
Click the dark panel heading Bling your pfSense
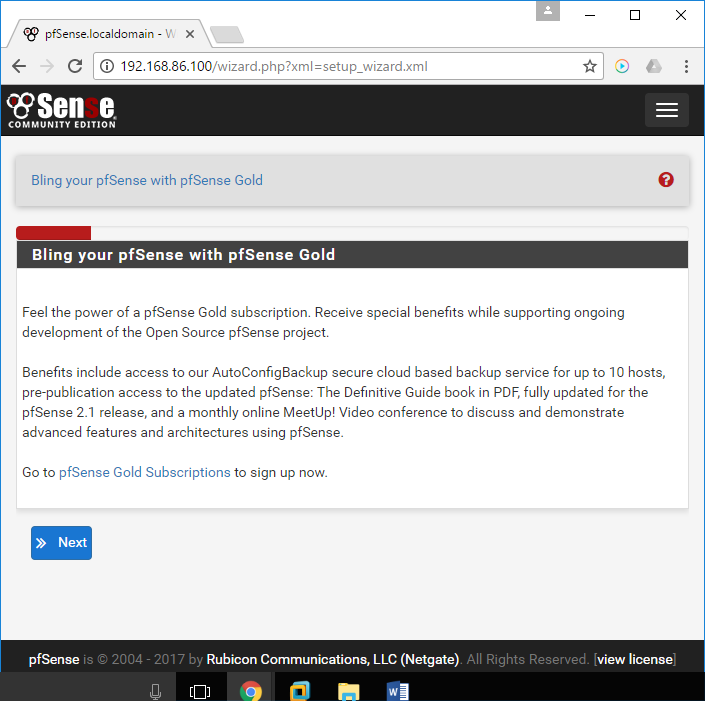coord(352,255)
